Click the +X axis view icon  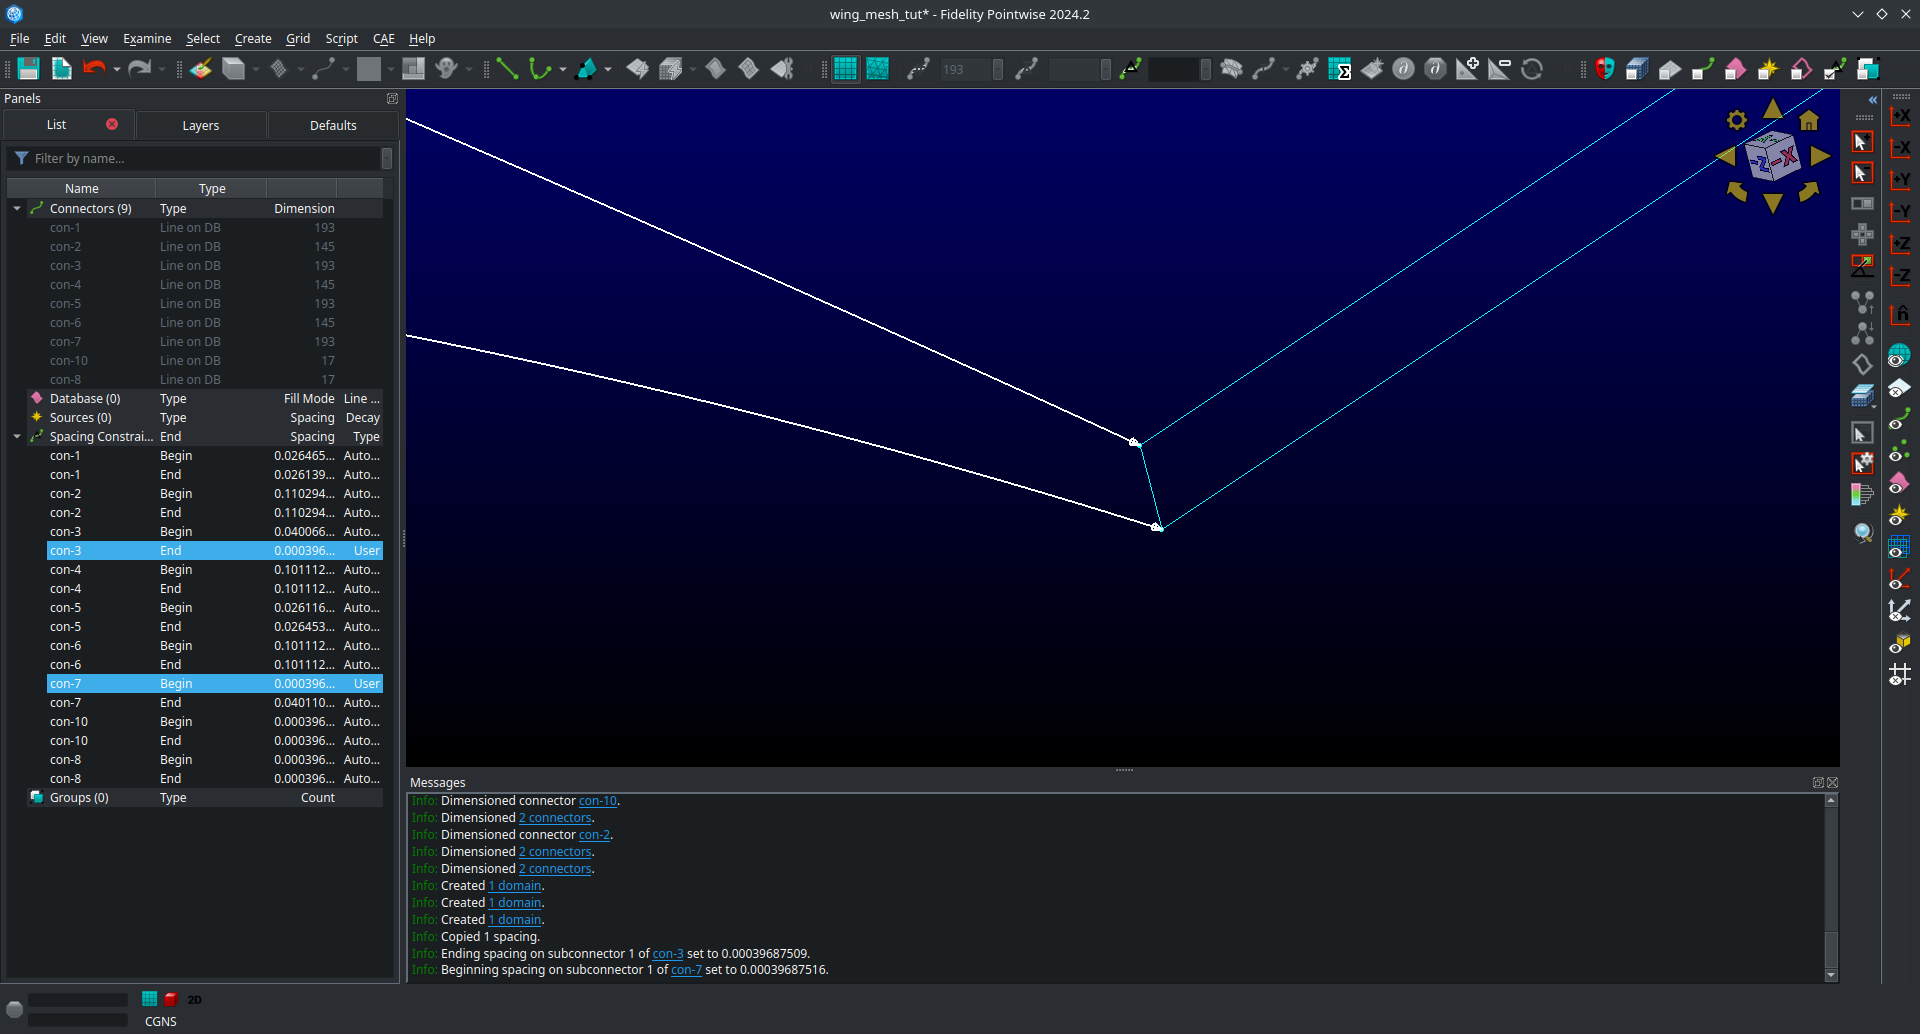[1899, 117]
